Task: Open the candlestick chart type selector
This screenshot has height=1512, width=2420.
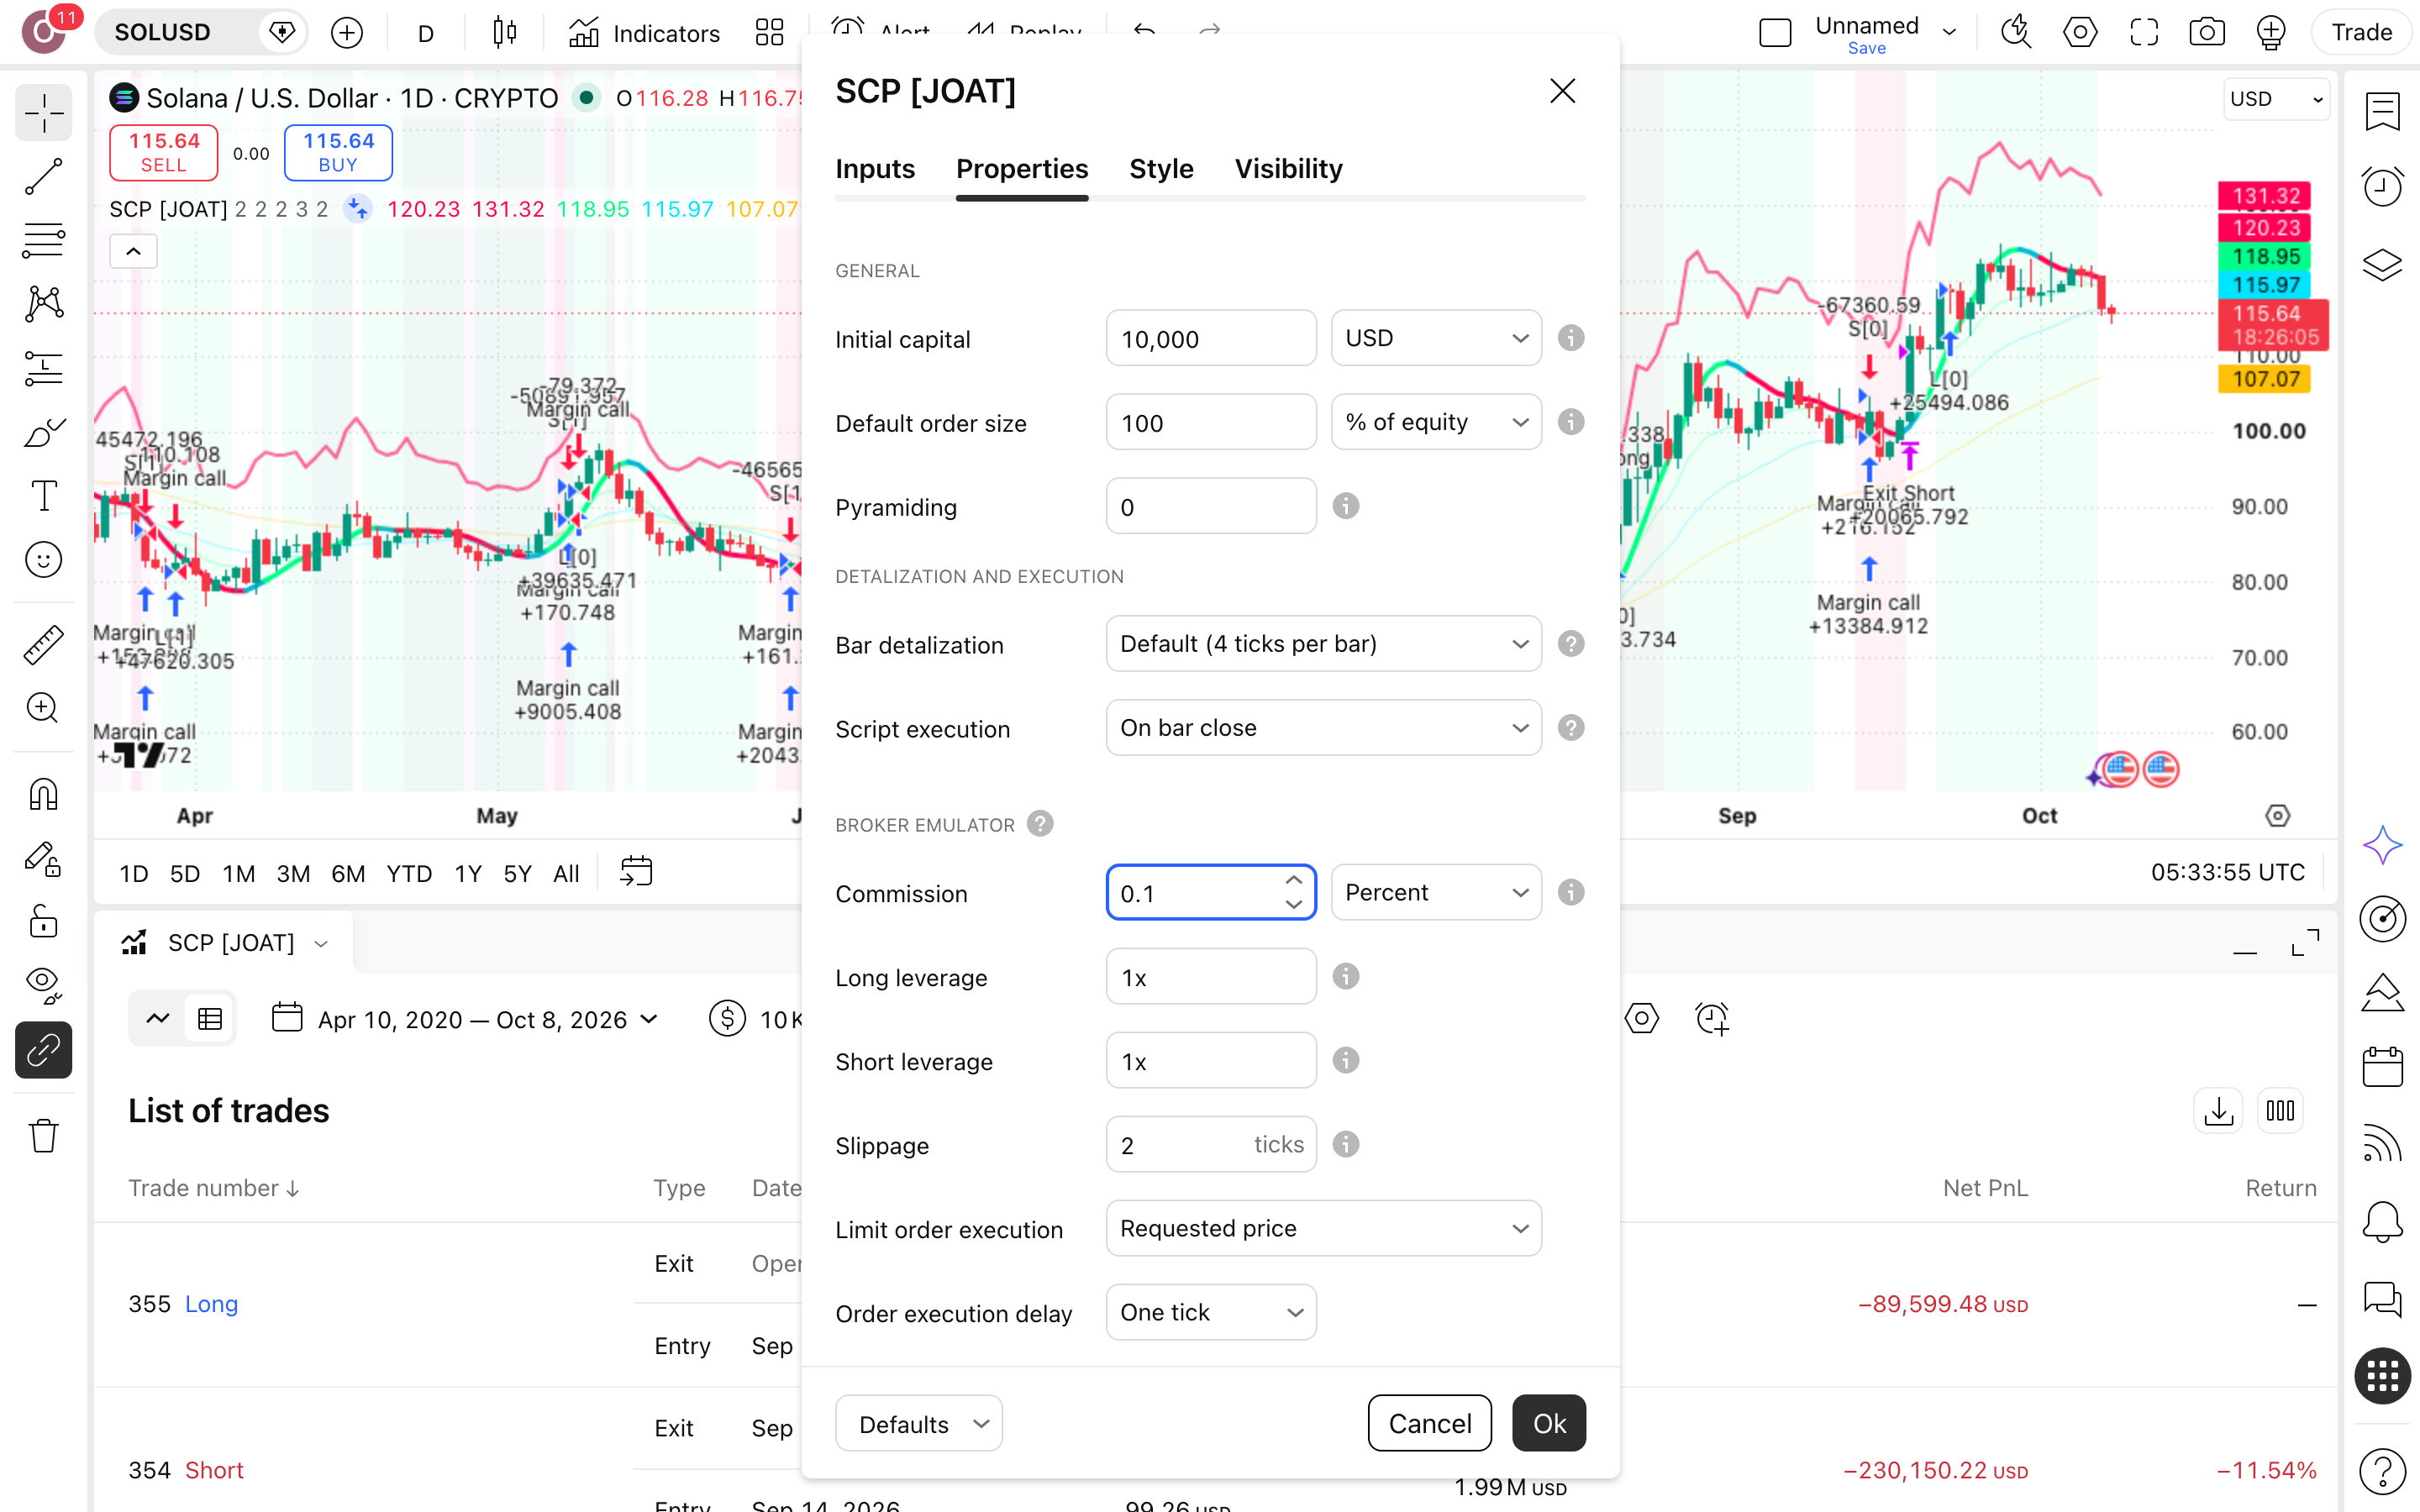Action: (x=505, y=32)
